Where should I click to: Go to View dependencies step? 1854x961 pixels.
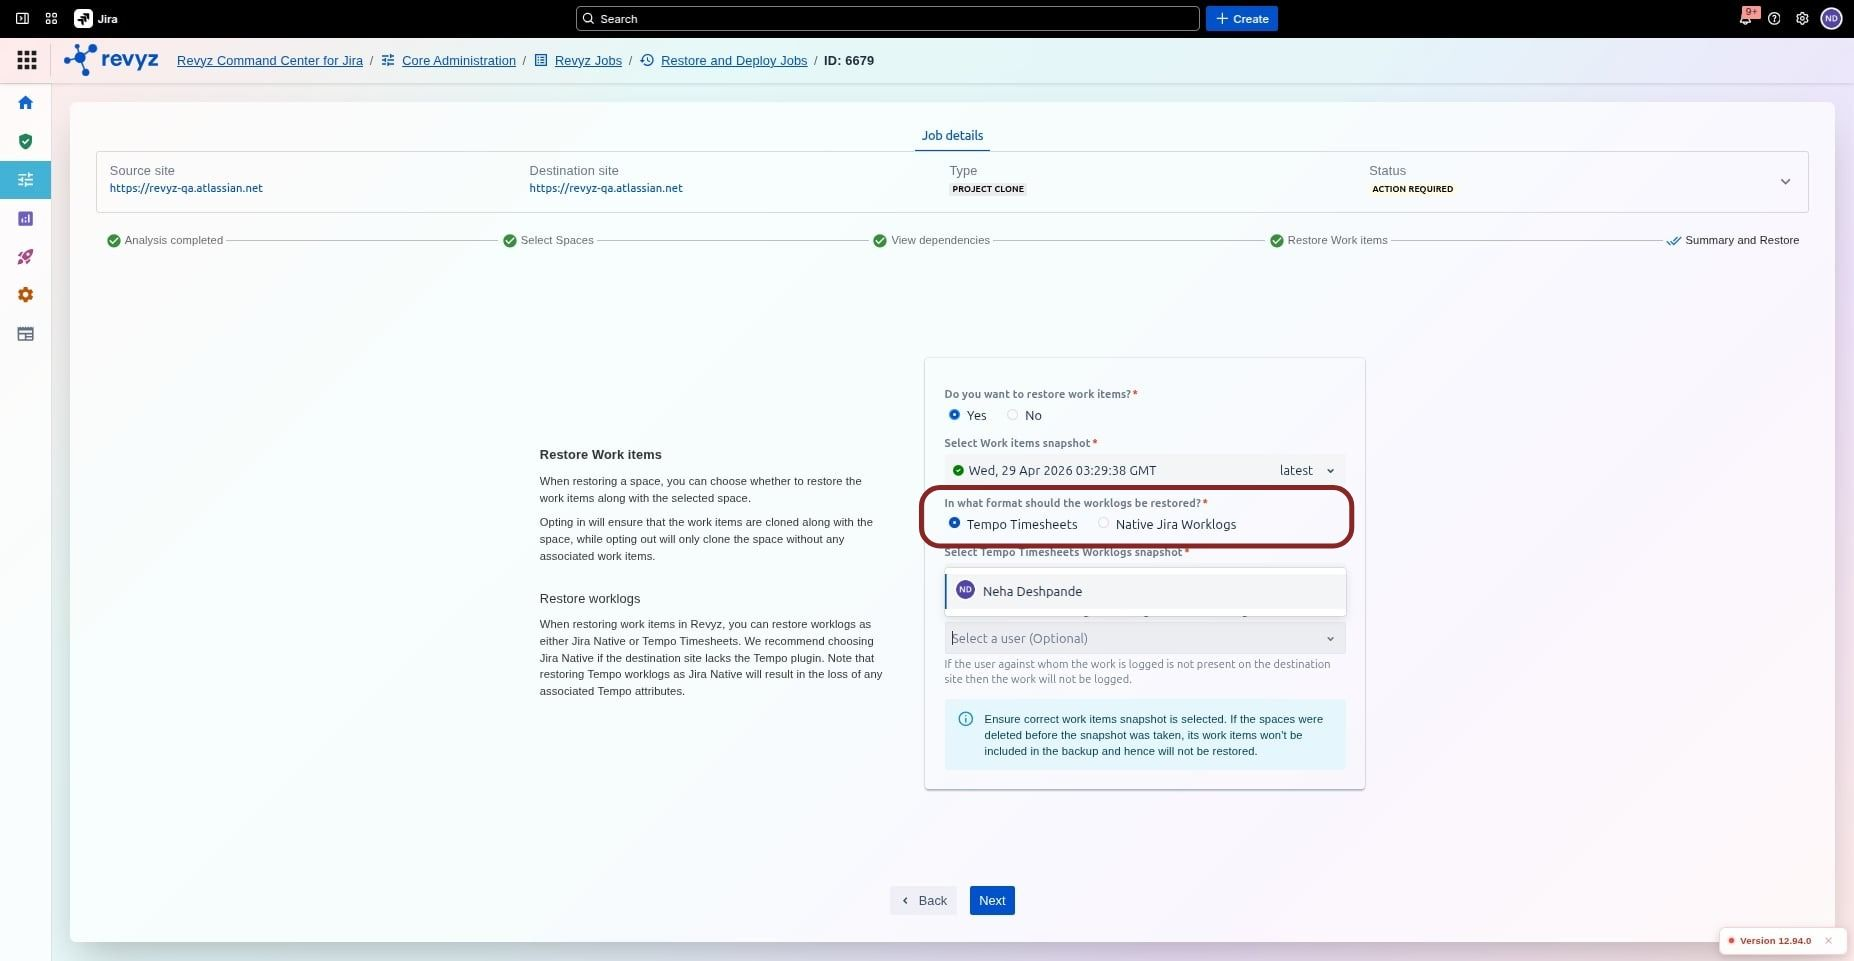932,240
